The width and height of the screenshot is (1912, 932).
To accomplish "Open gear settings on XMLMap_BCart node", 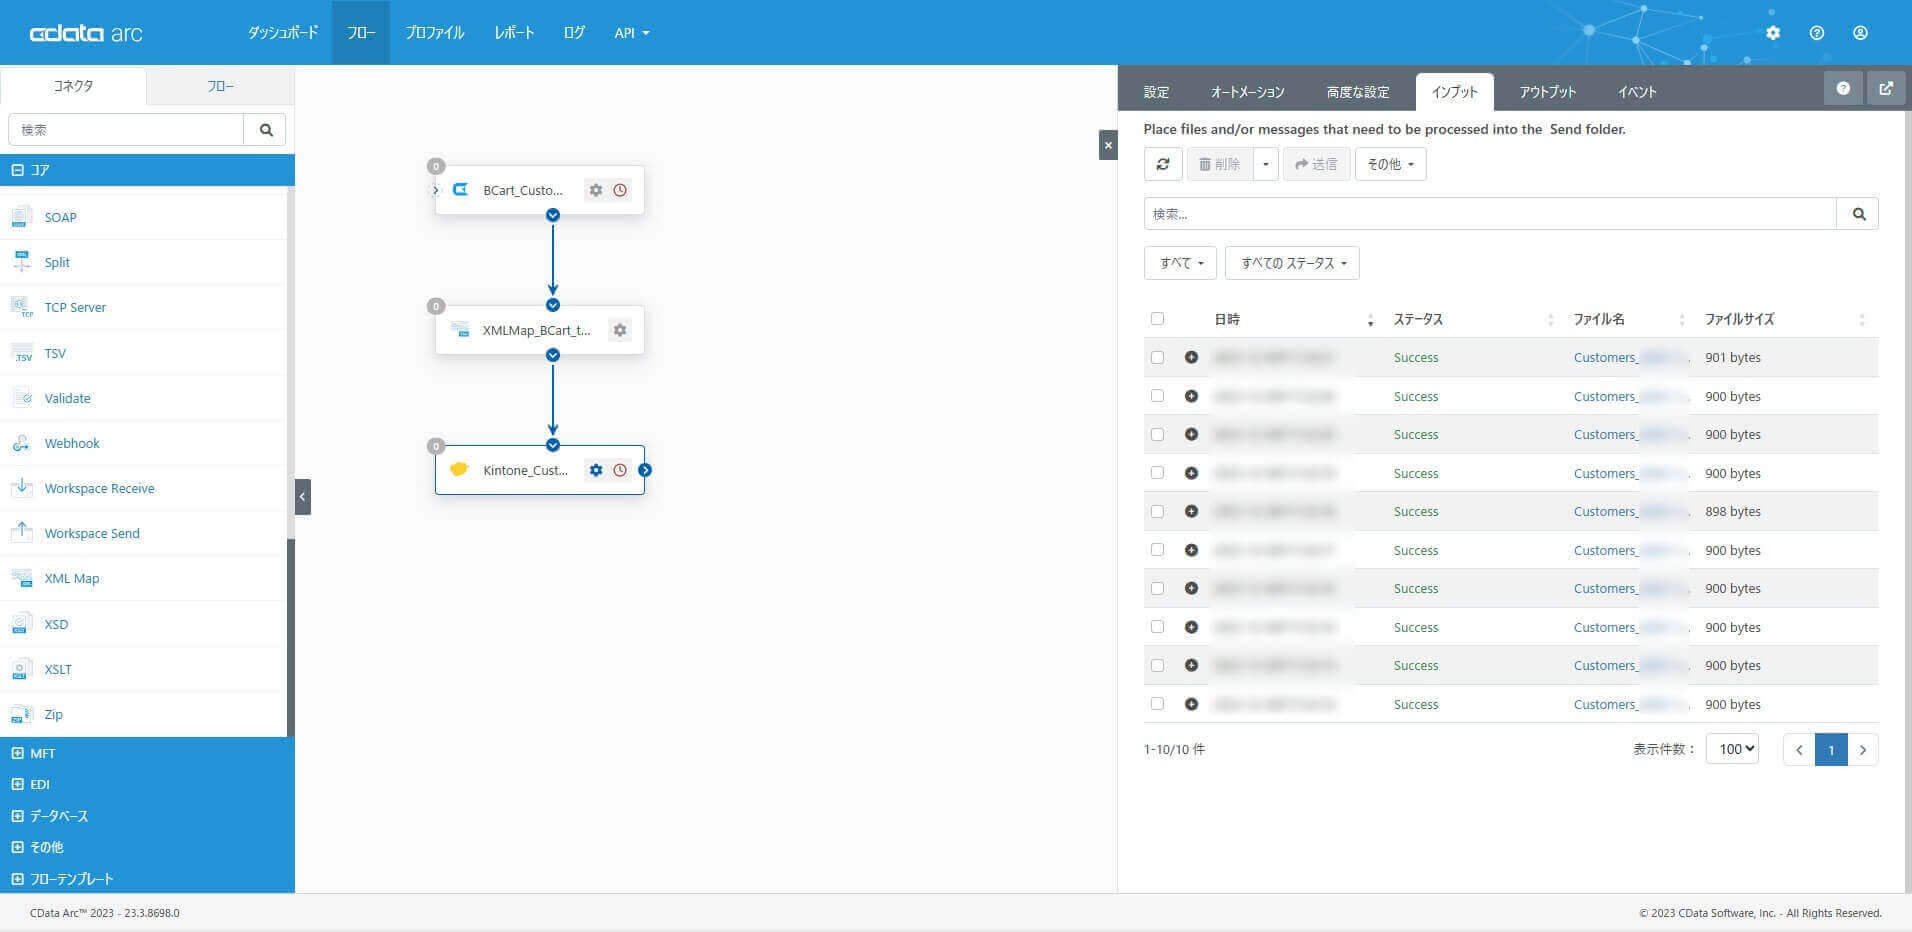I will click(x=620, y=330).
